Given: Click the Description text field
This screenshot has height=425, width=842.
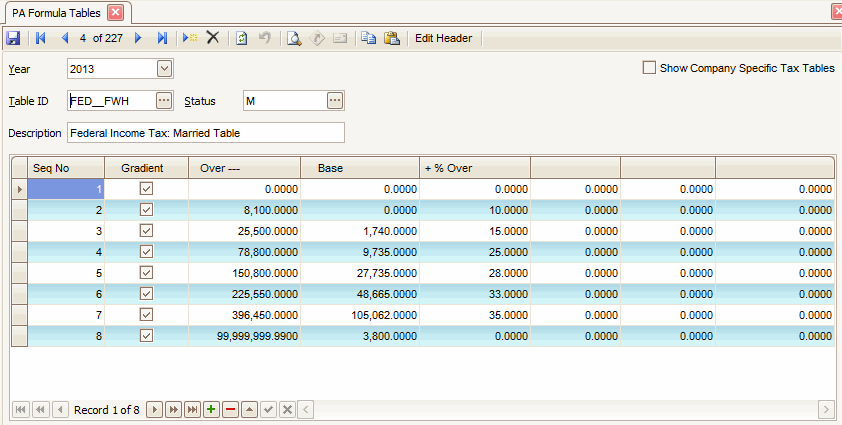Looking at the screenshot, I should pyautogui.click(x=205, y=133).
